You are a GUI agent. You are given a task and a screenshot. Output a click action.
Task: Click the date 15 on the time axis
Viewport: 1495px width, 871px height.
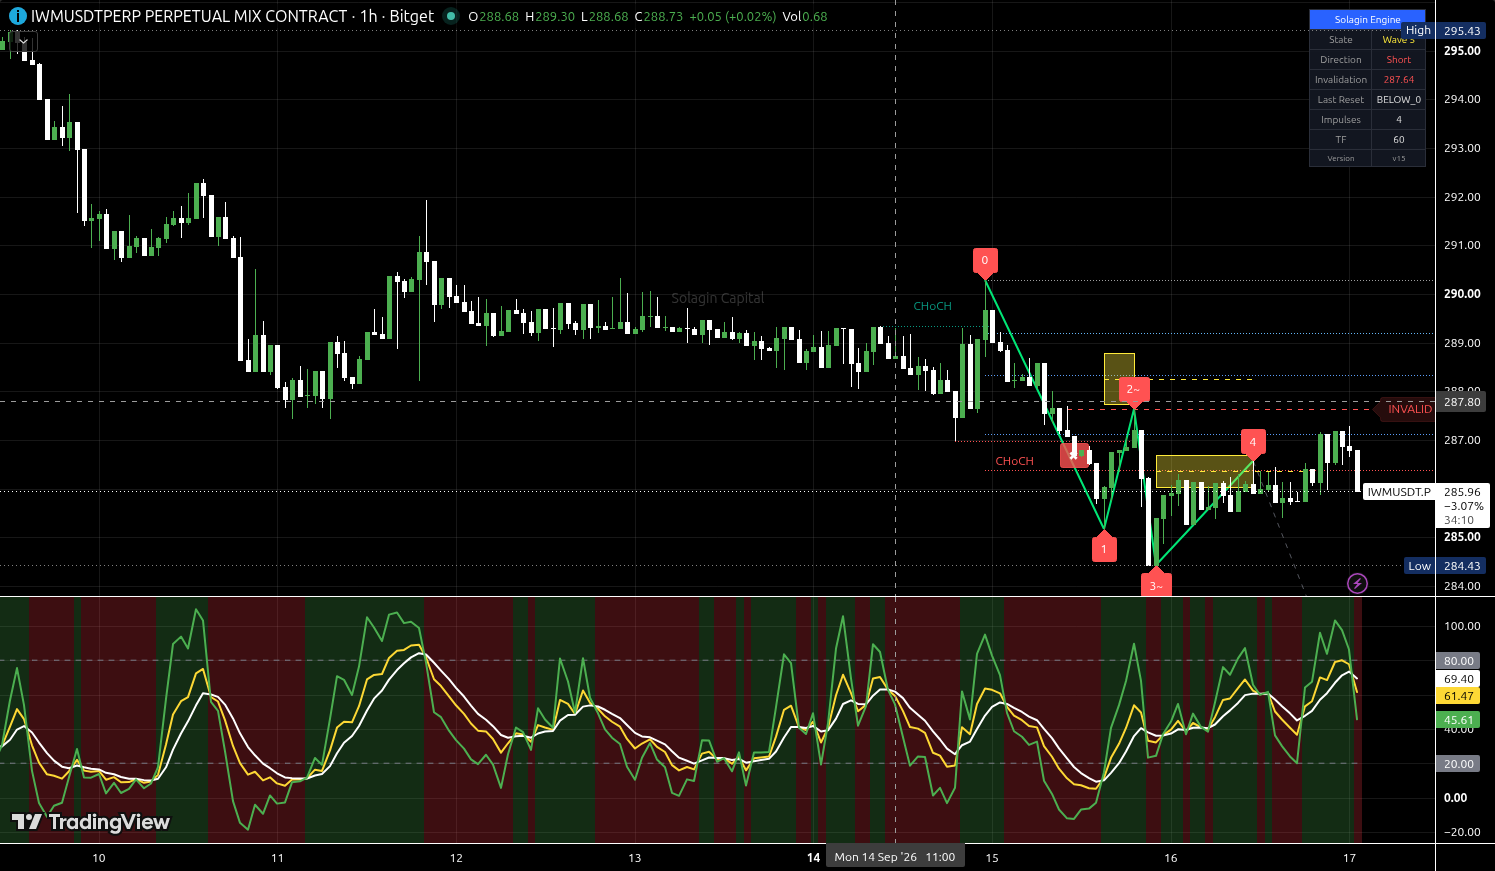[x=992, y=858]
